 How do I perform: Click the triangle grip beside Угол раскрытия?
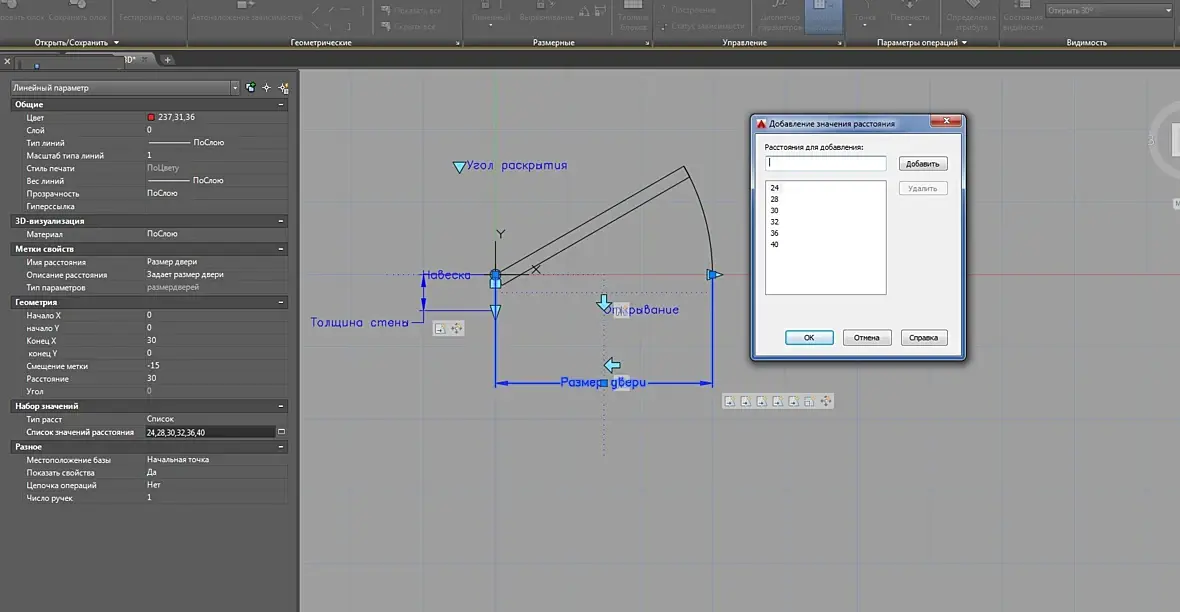click(458, 167)
